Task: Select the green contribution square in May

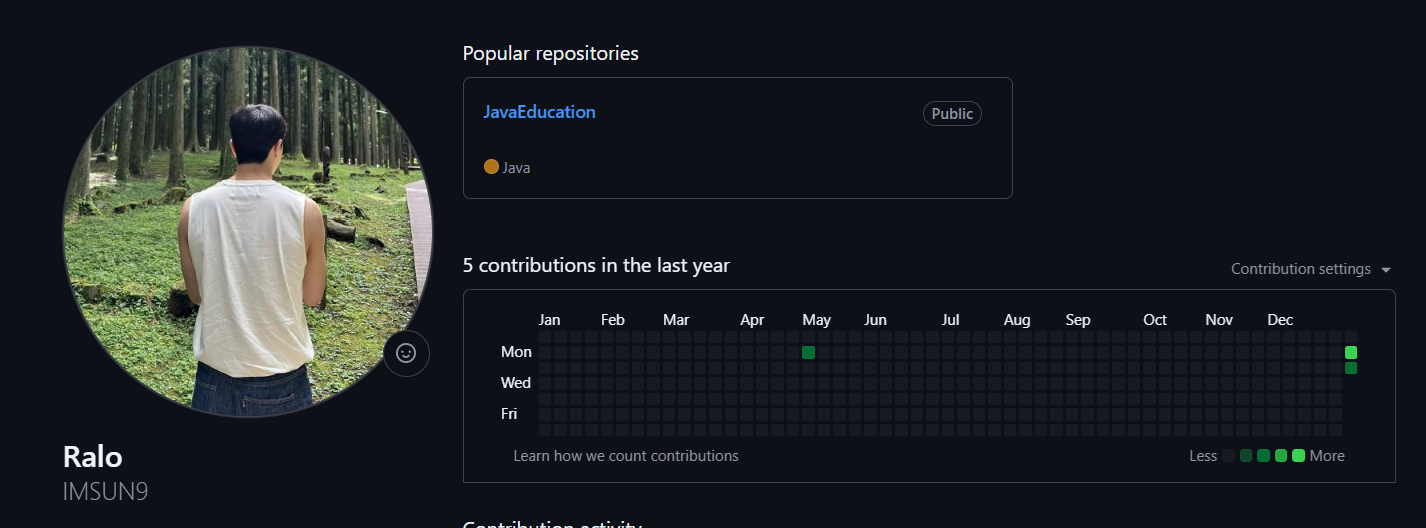Action: [808, 353]
